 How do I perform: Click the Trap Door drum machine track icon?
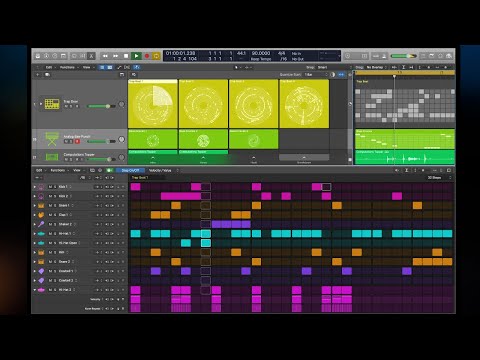[x=52, y=104]
